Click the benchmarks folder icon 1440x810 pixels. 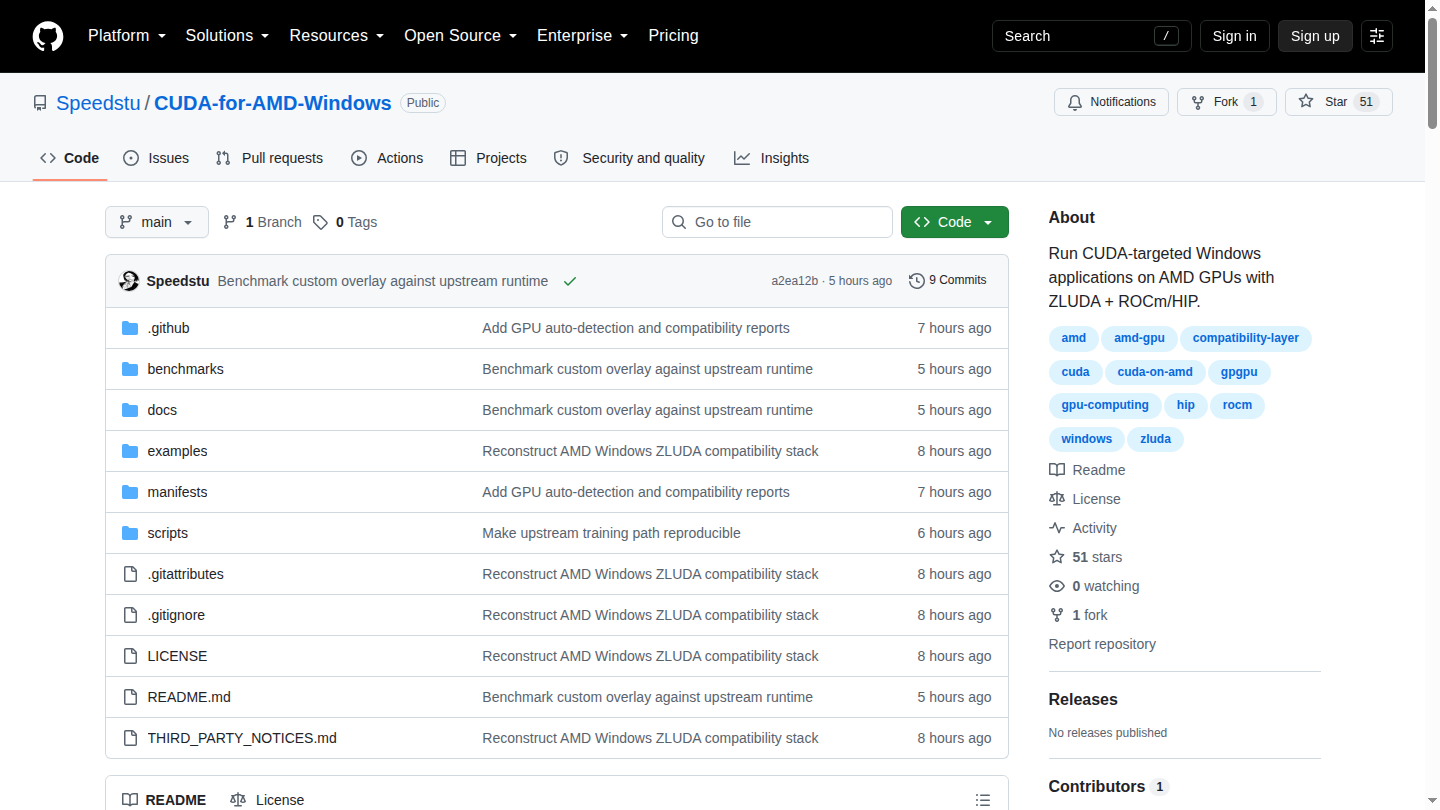point(130,369)
